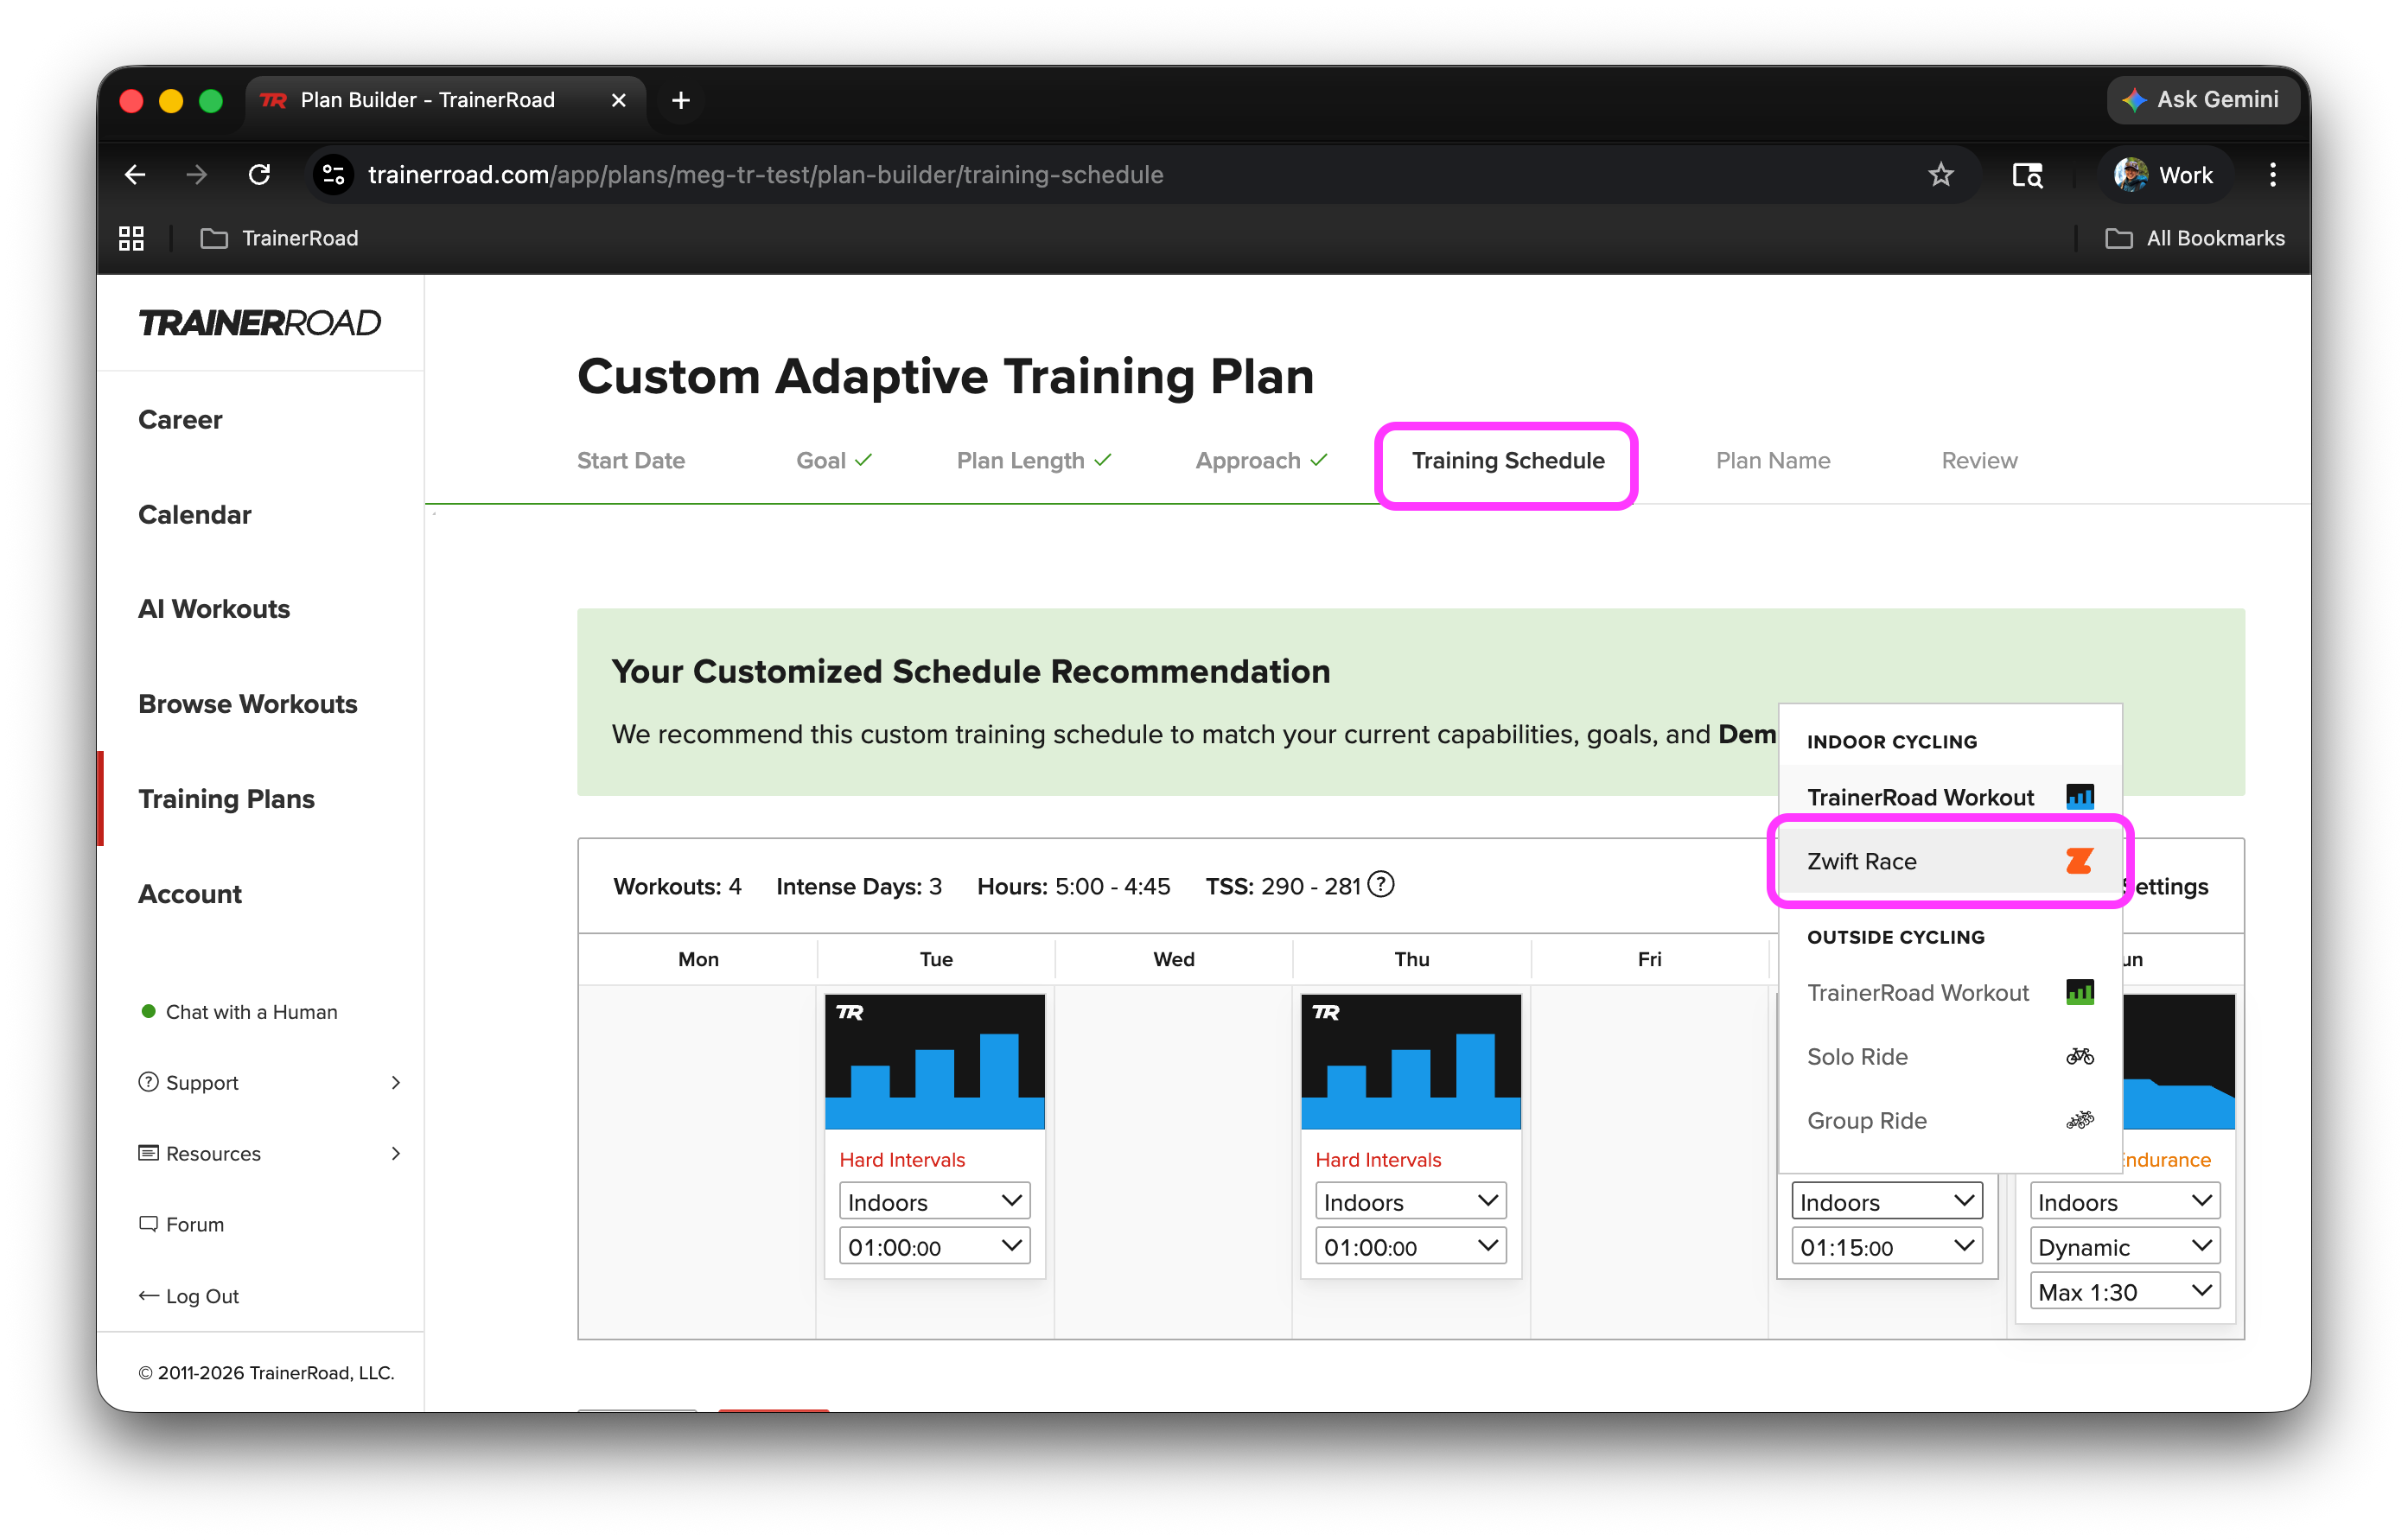Open Browse Workouts
The width and height of the screenshot is (2408, 1540).
248,704
